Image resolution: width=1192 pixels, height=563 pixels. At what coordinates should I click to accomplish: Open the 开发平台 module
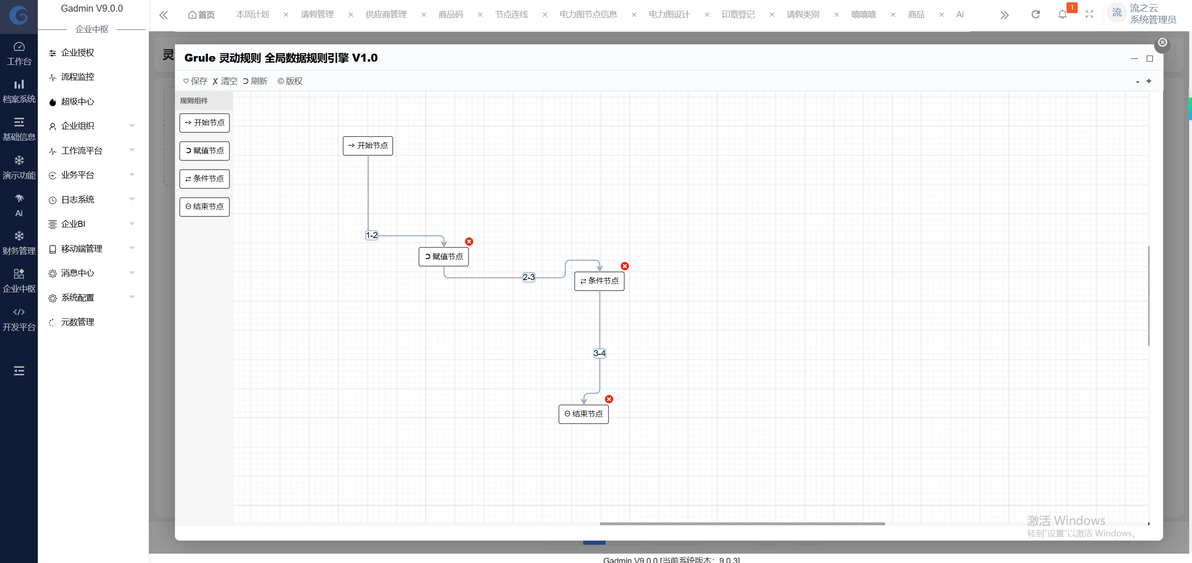(x=19, y=319)
